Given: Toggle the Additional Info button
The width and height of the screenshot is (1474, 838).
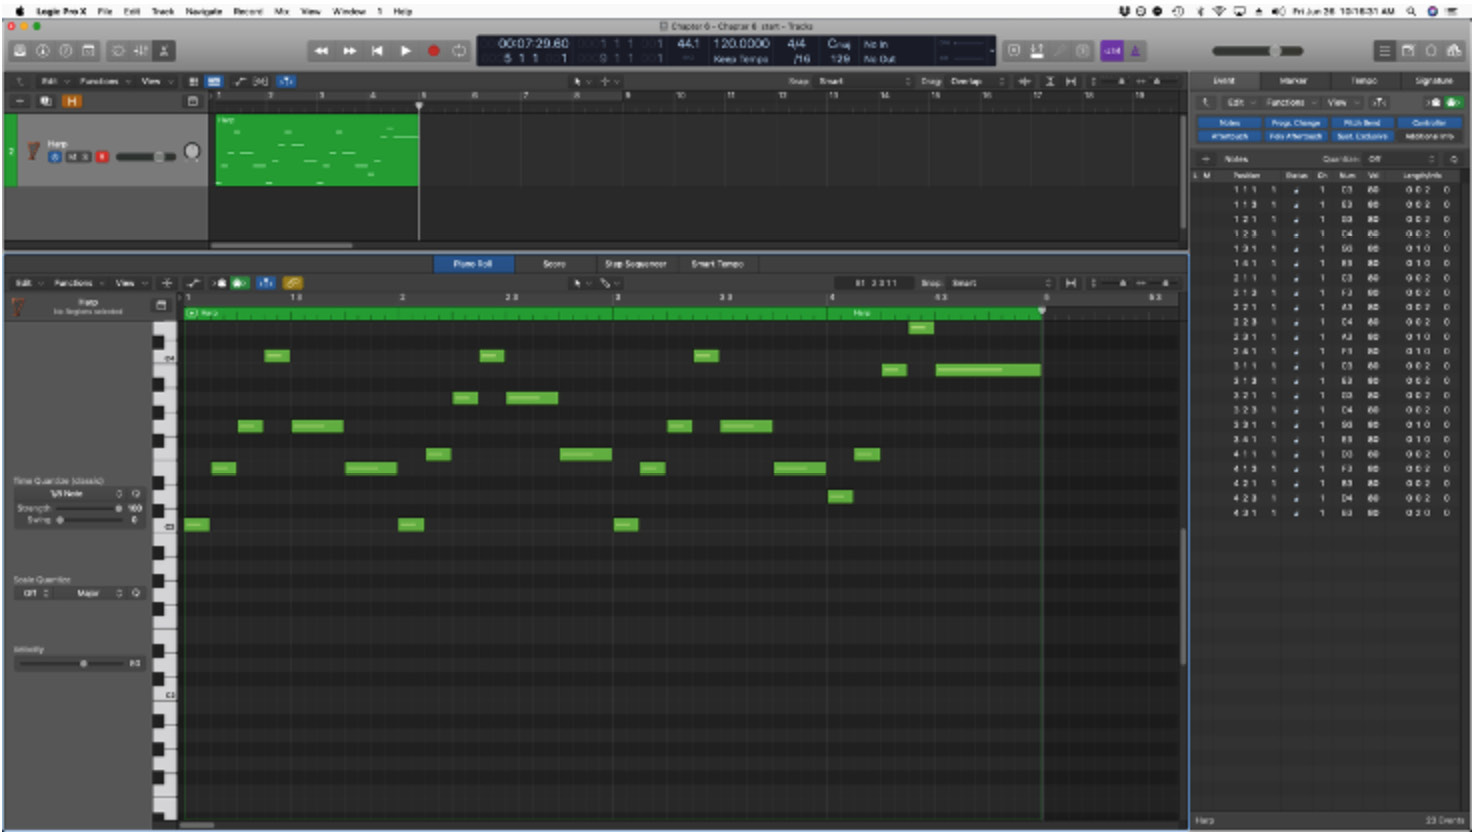Looking at the screenshot, I should pyautogui.click(x=1430, y=136).
